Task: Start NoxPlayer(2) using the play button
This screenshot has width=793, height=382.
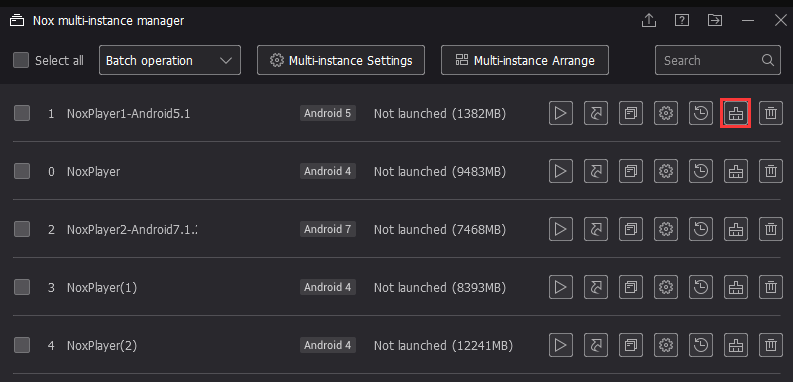Action: pos(560,346)
